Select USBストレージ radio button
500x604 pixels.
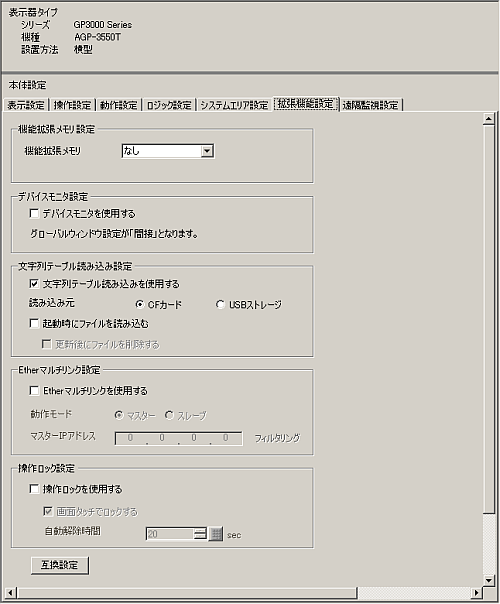pos(220,305)
